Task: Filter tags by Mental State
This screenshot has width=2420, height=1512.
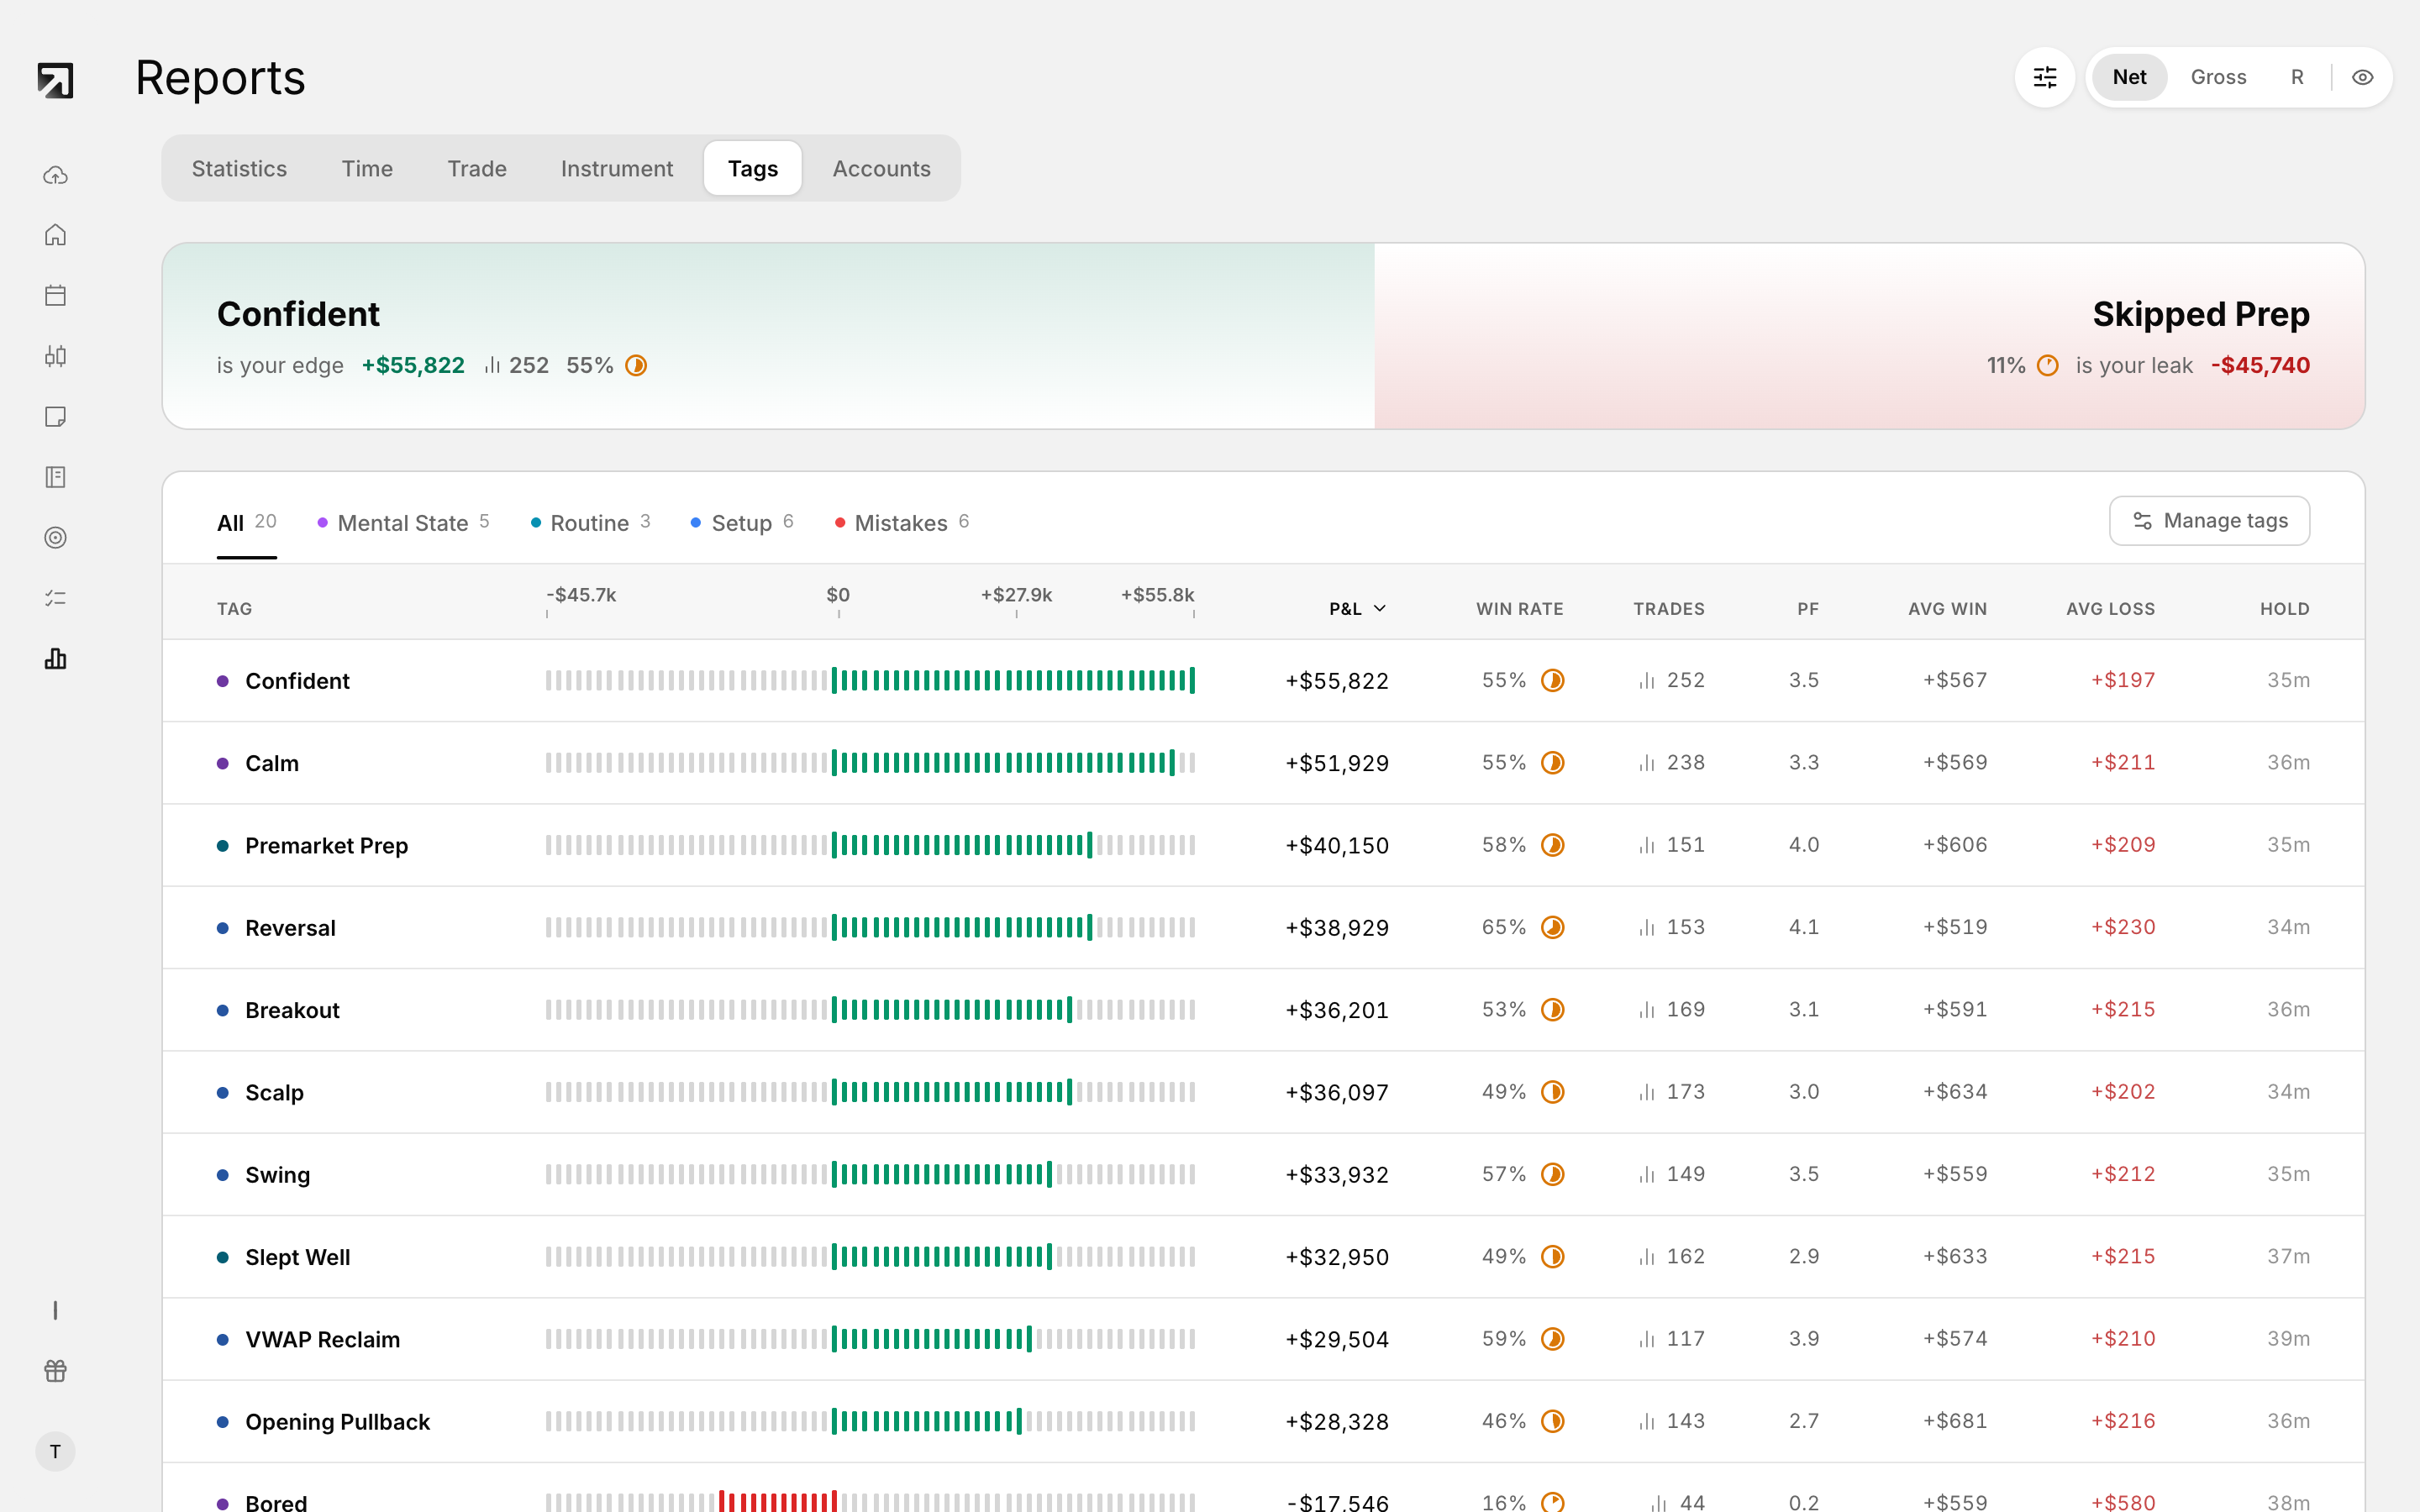Action: click(x=403, y=523)
